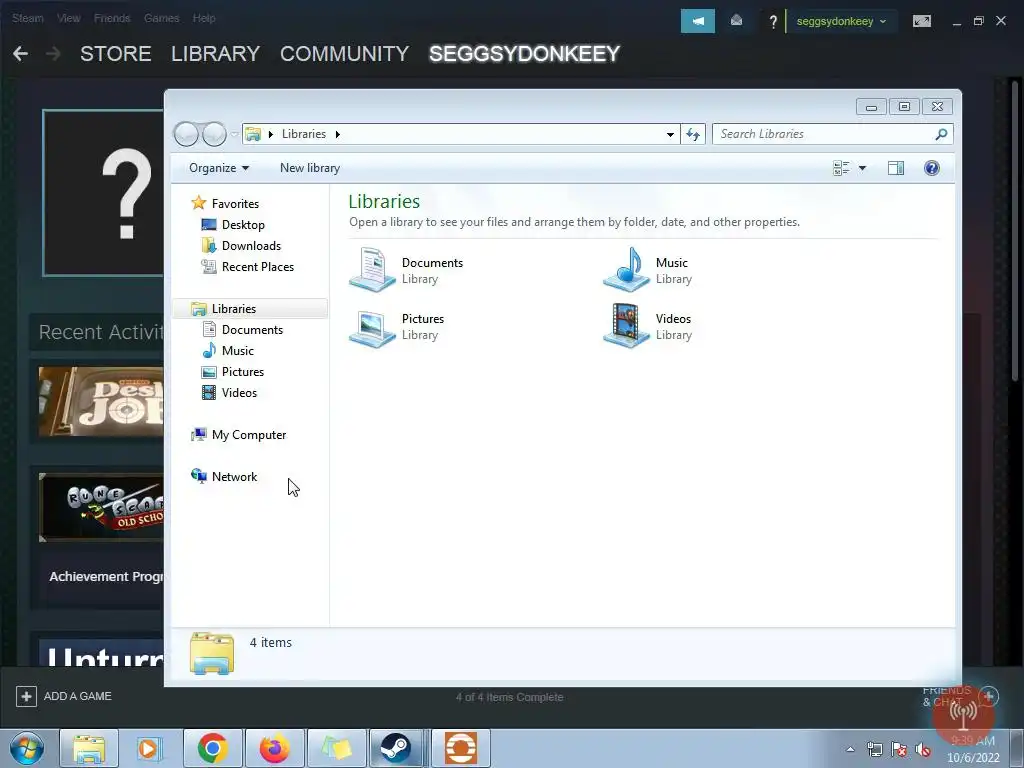
Task: Click Explorer forward navigation button
Action: pos(214,134)
